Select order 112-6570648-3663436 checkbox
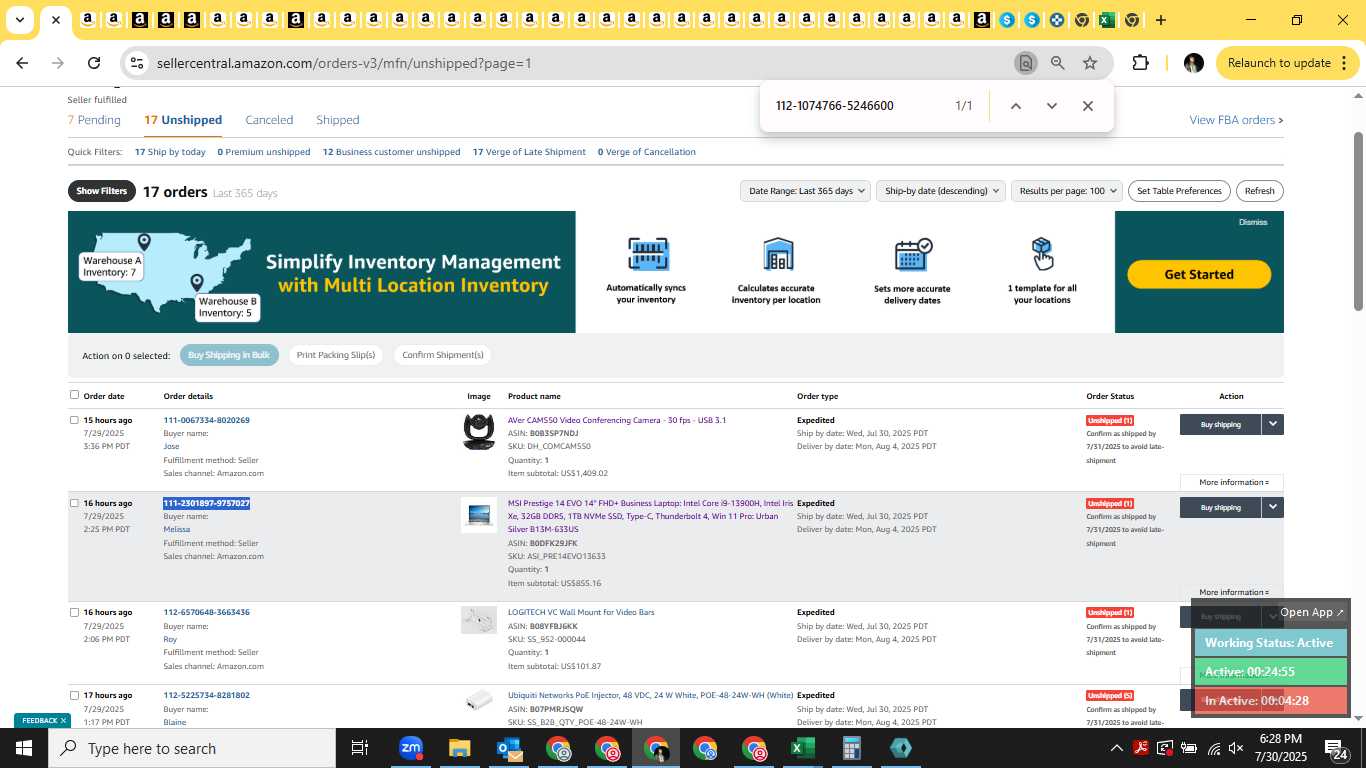 74,612
